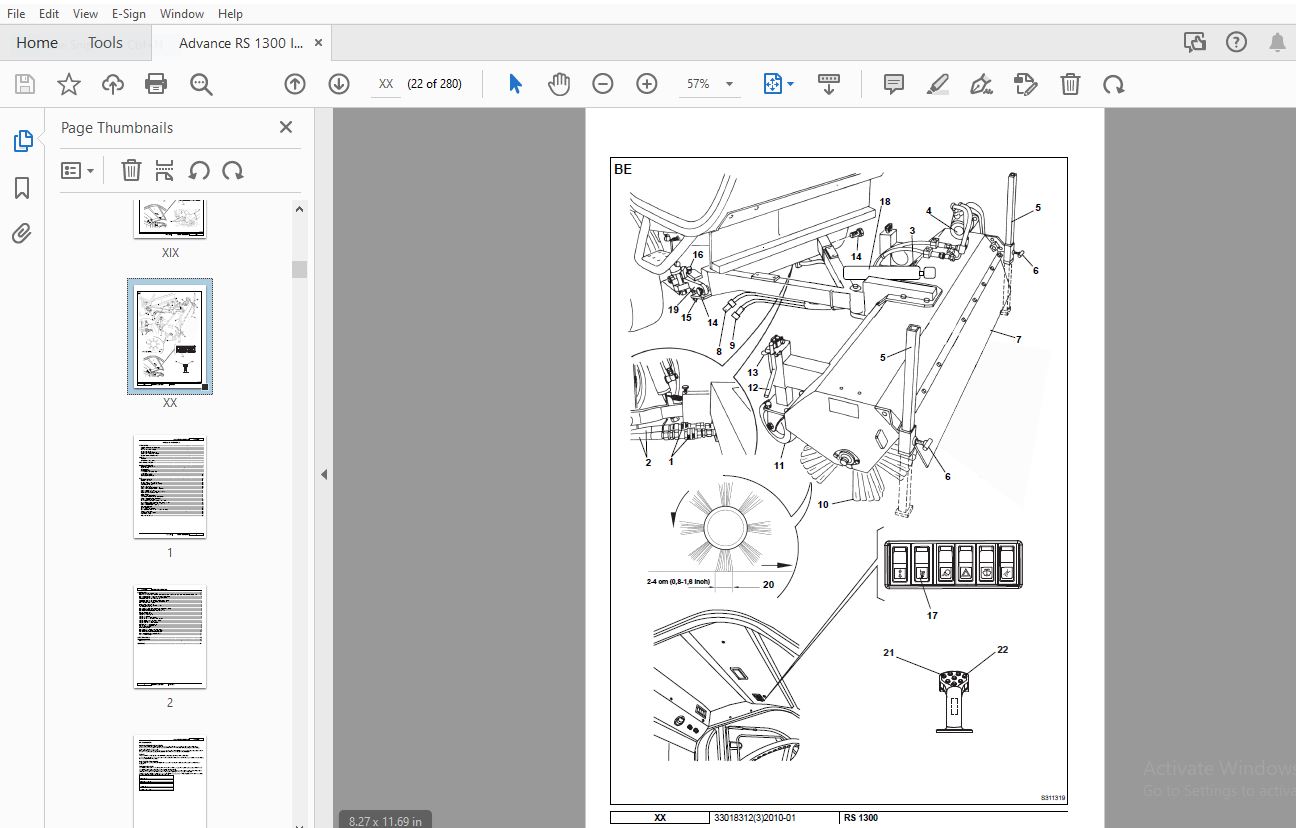1296x828 pixels.
Task: Toggle the Page Thumbnails sidebar button
Action: click(x=22, y=142)
